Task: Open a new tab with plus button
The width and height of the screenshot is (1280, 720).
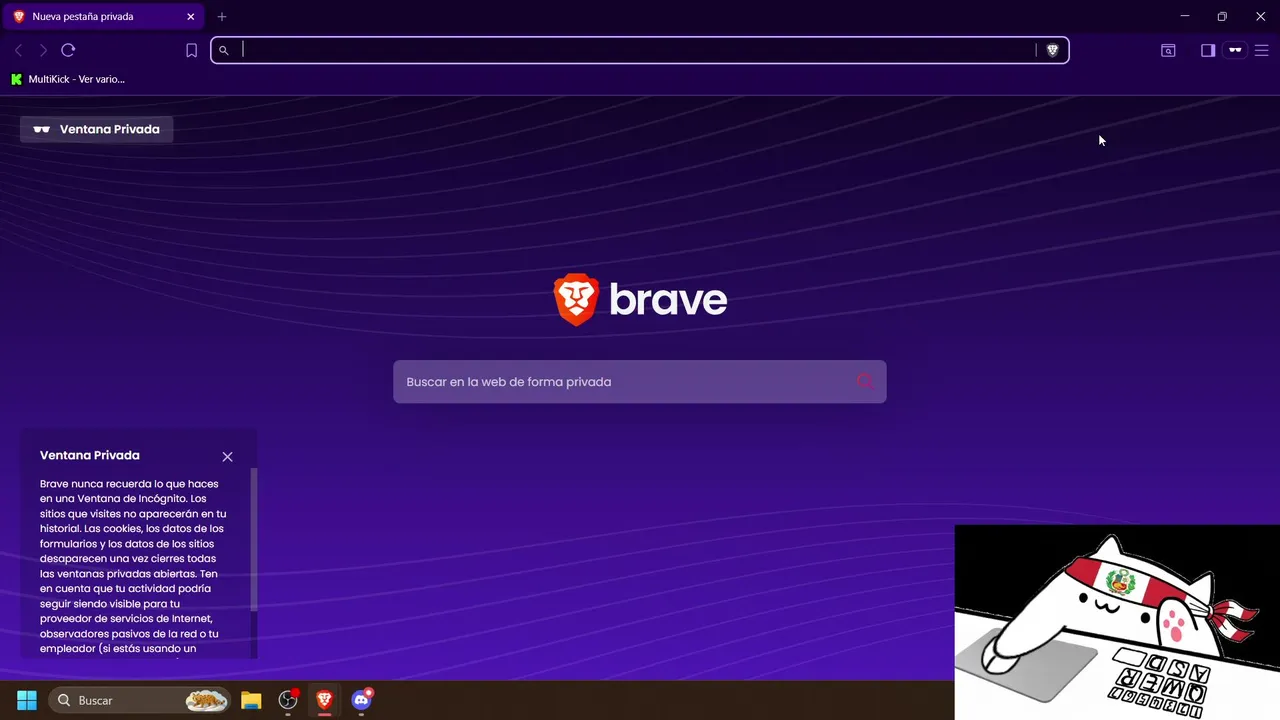Action: (222, 17)
